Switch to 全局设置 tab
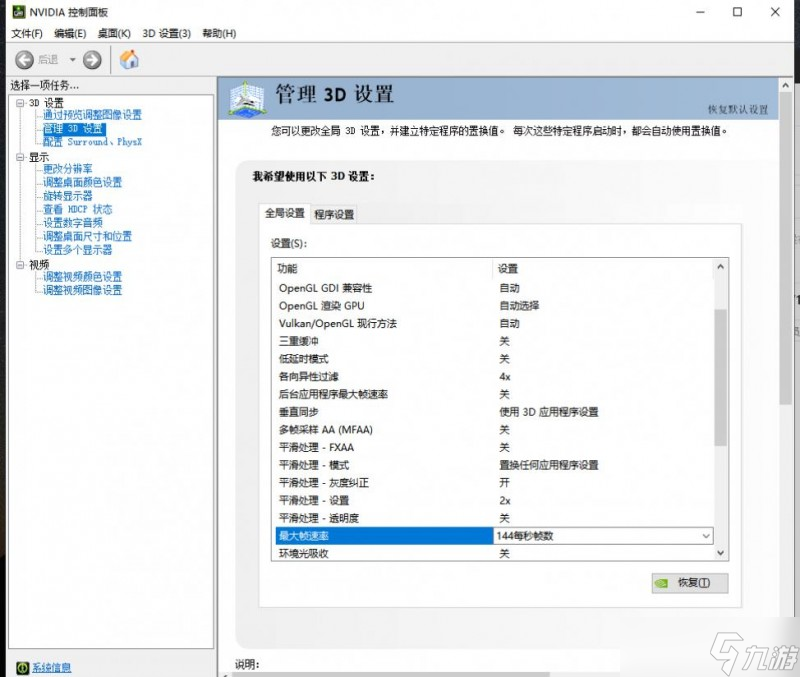The width and height of the screenshot is (800, 677). pyautogui.click(x=284, y=213)
